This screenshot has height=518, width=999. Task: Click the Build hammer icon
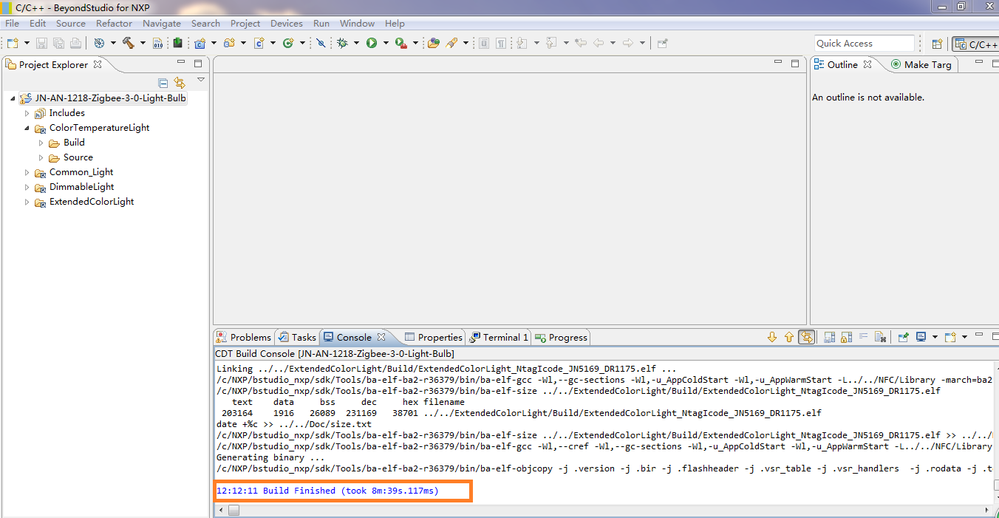(129, 43)
